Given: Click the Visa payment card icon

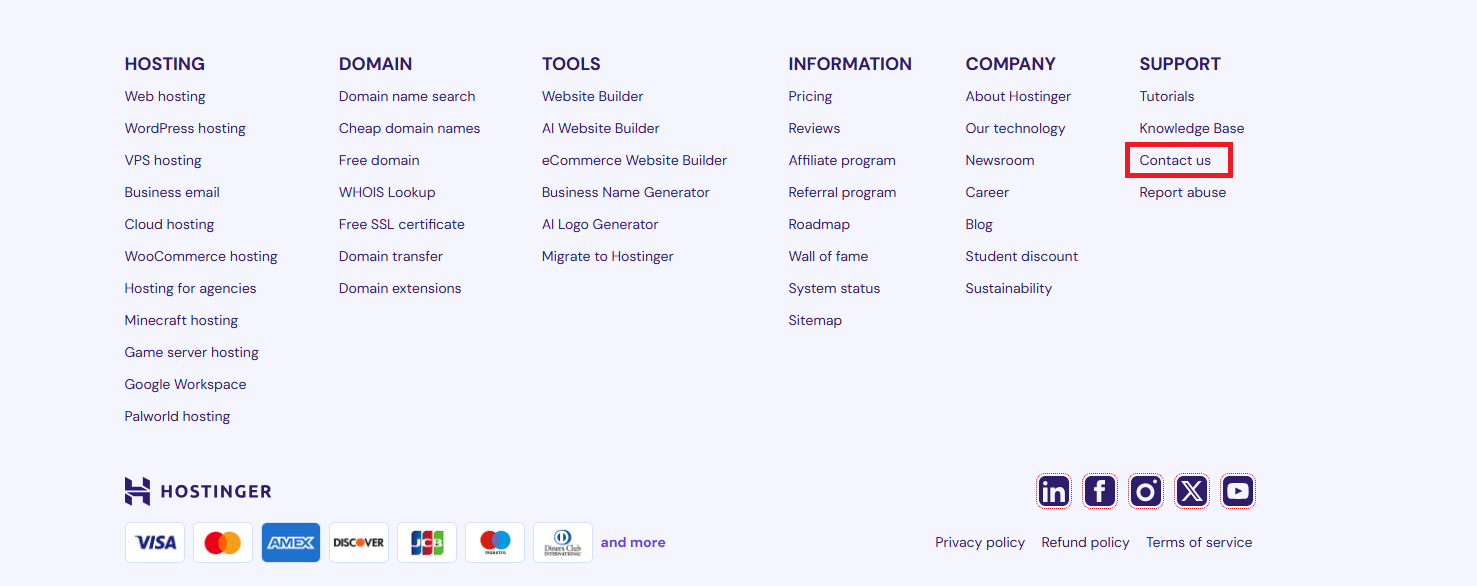Looking at the screenshot, I should [x=155, y=542].
